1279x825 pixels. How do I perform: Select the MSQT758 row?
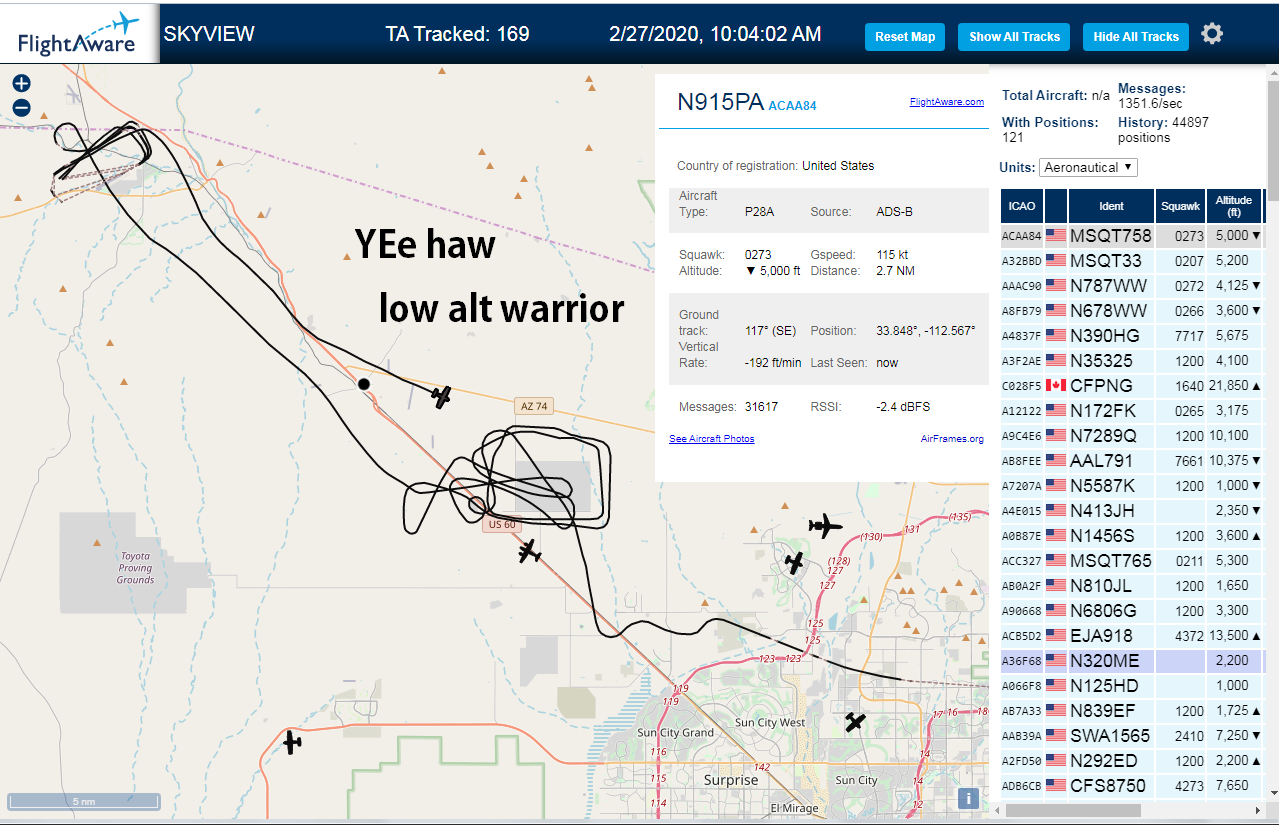click(x=1131, y=236)
